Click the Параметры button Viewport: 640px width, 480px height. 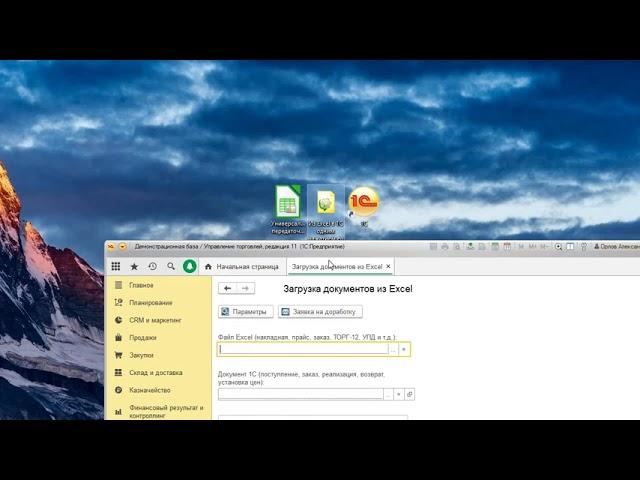[245, 312]
